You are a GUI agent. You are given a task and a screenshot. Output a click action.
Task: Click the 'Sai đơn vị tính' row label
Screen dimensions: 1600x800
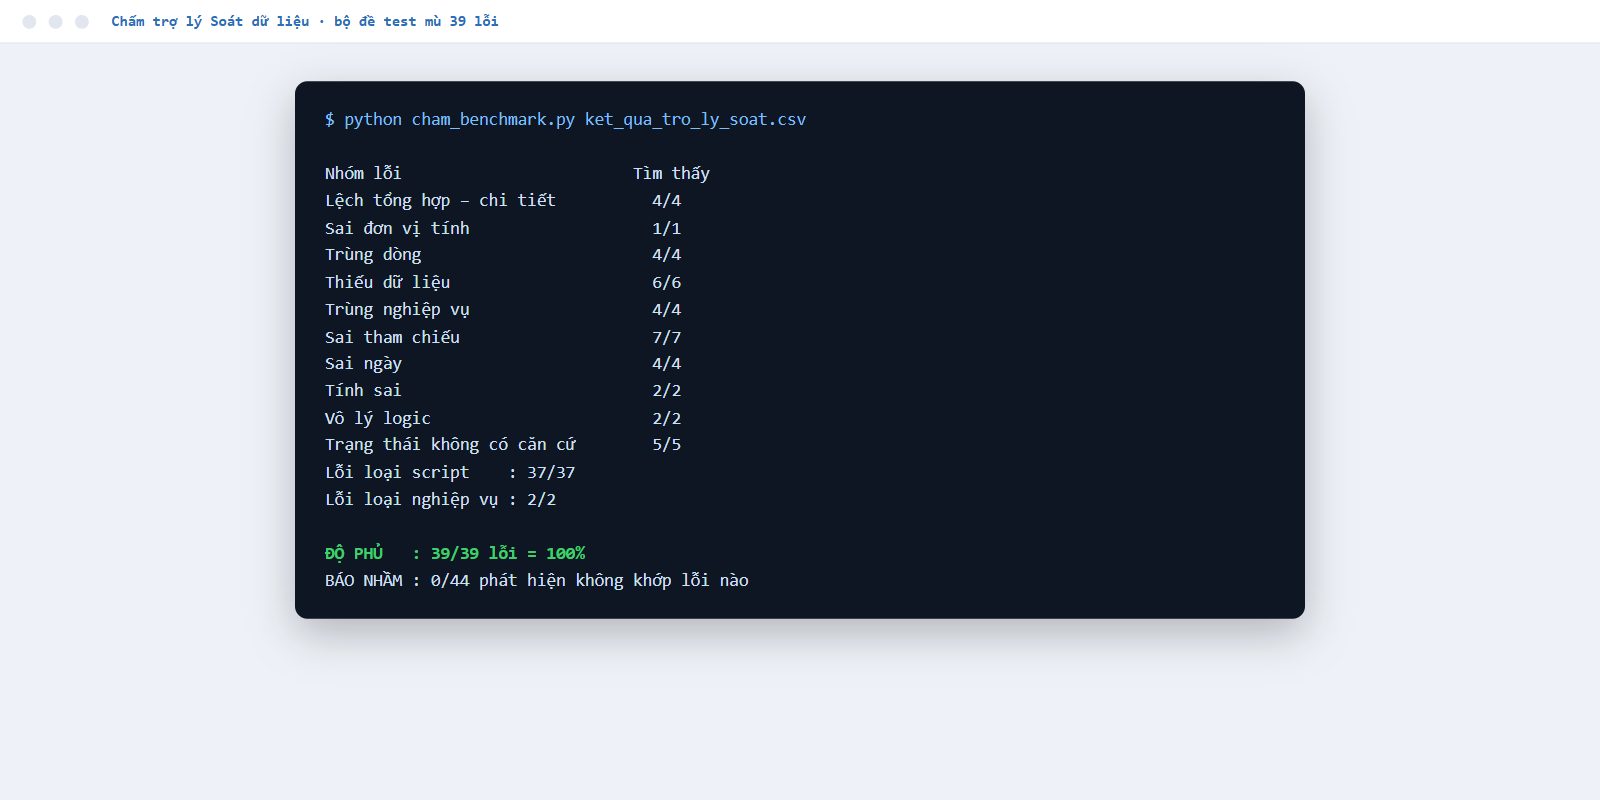click(x=397, y=228)
